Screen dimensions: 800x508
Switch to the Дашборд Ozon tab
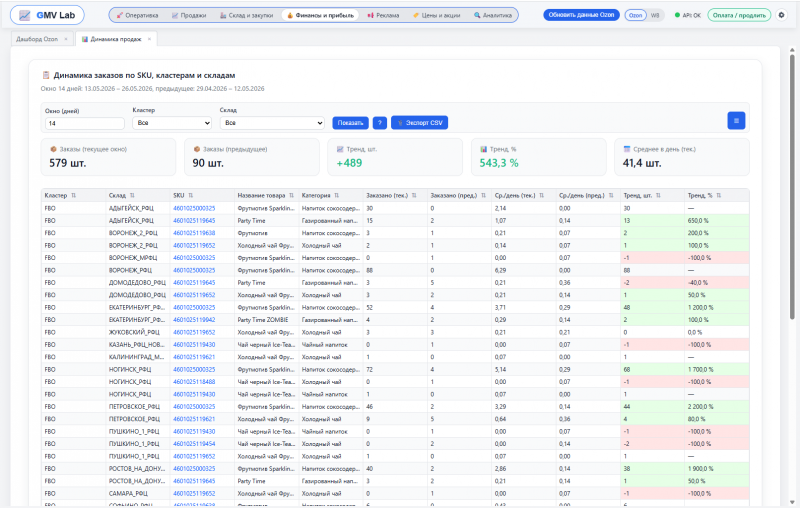pyautogui.click(x=37, y=39)
